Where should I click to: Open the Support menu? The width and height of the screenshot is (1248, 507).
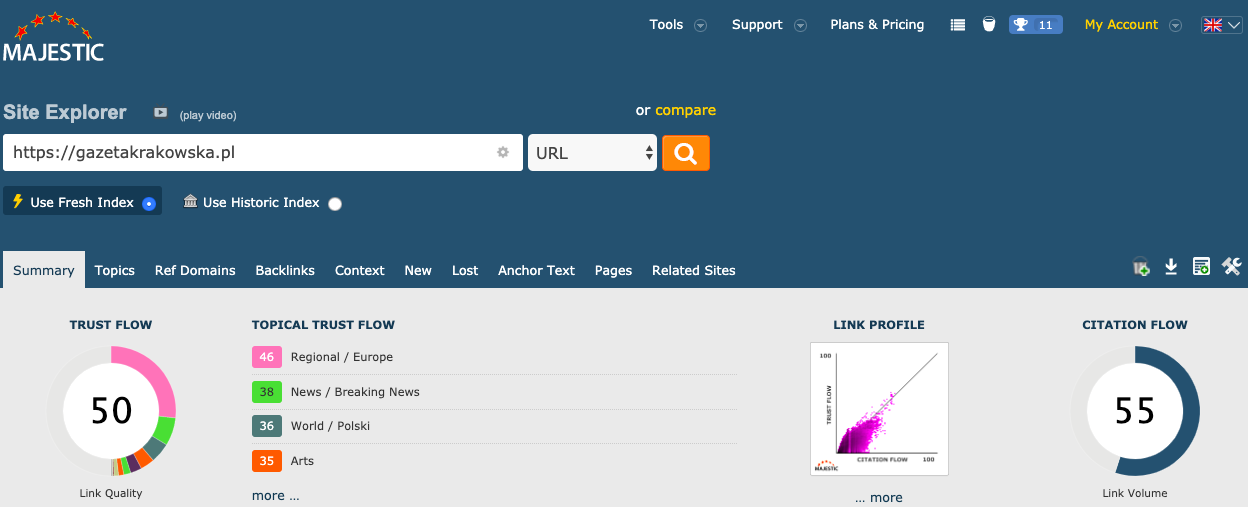(x=757, y=25)
